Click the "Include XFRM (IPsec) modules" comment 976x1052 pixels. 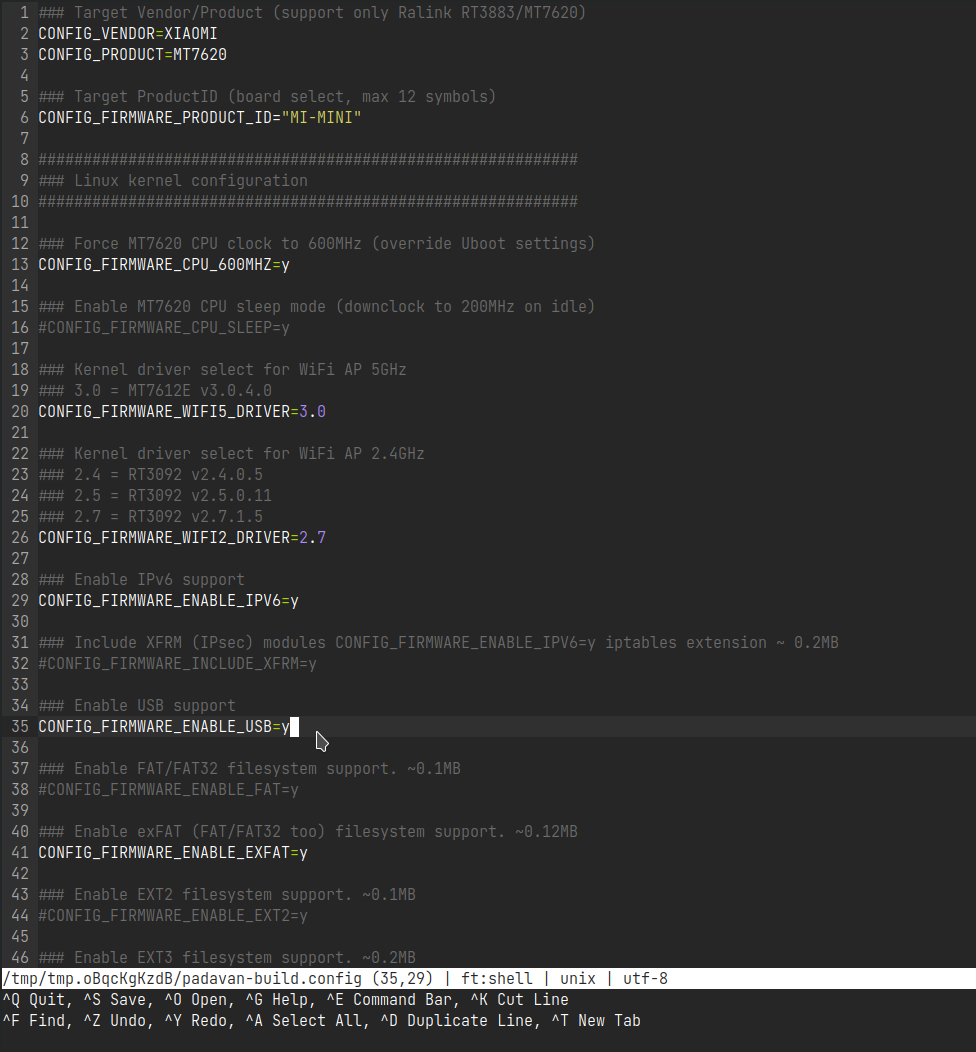(438, 643)
